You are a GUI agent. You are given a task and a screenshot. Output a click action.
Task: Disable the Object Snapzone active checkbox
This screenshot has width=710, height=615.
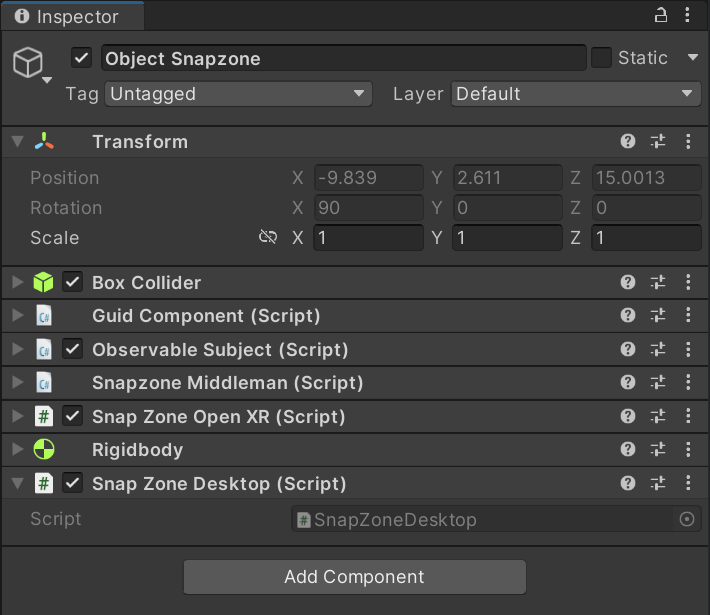point(82,58)
